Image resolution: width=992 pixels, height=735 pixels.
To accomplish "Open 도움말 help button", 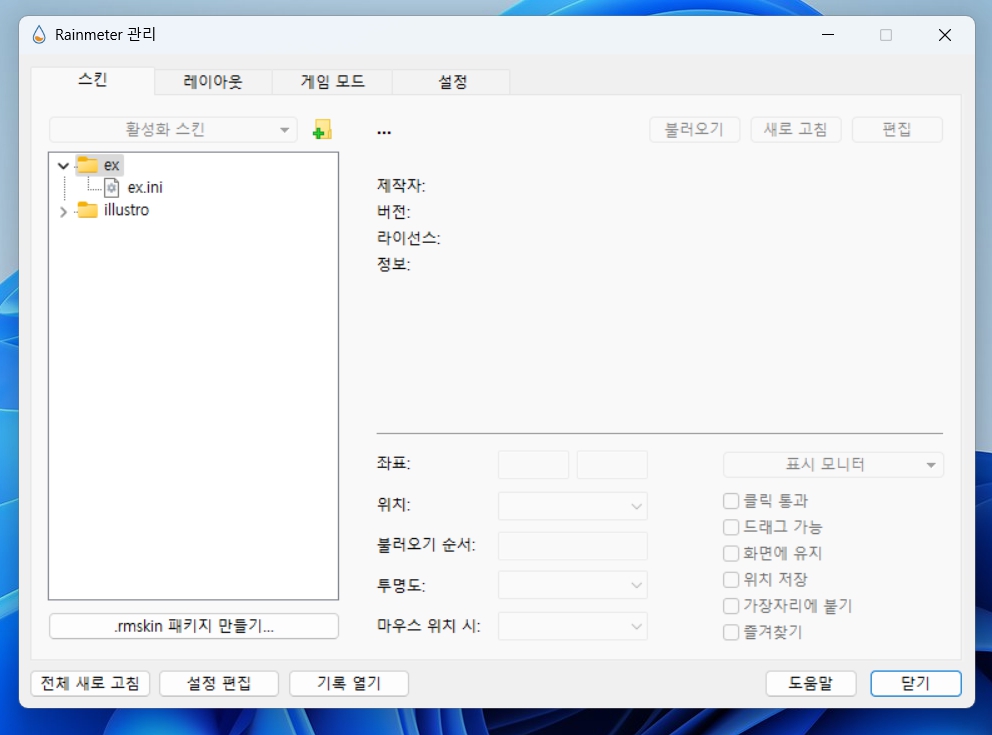I will point(811,684).
